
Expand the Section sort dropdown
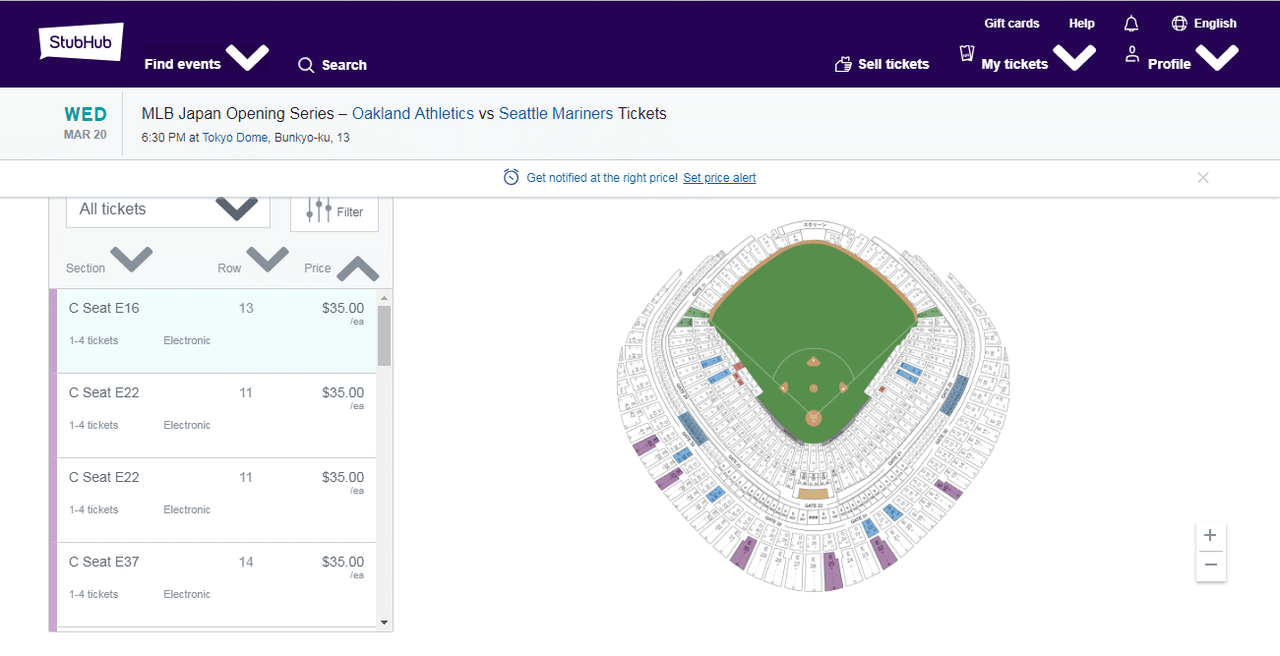click(x=130, y=260)
